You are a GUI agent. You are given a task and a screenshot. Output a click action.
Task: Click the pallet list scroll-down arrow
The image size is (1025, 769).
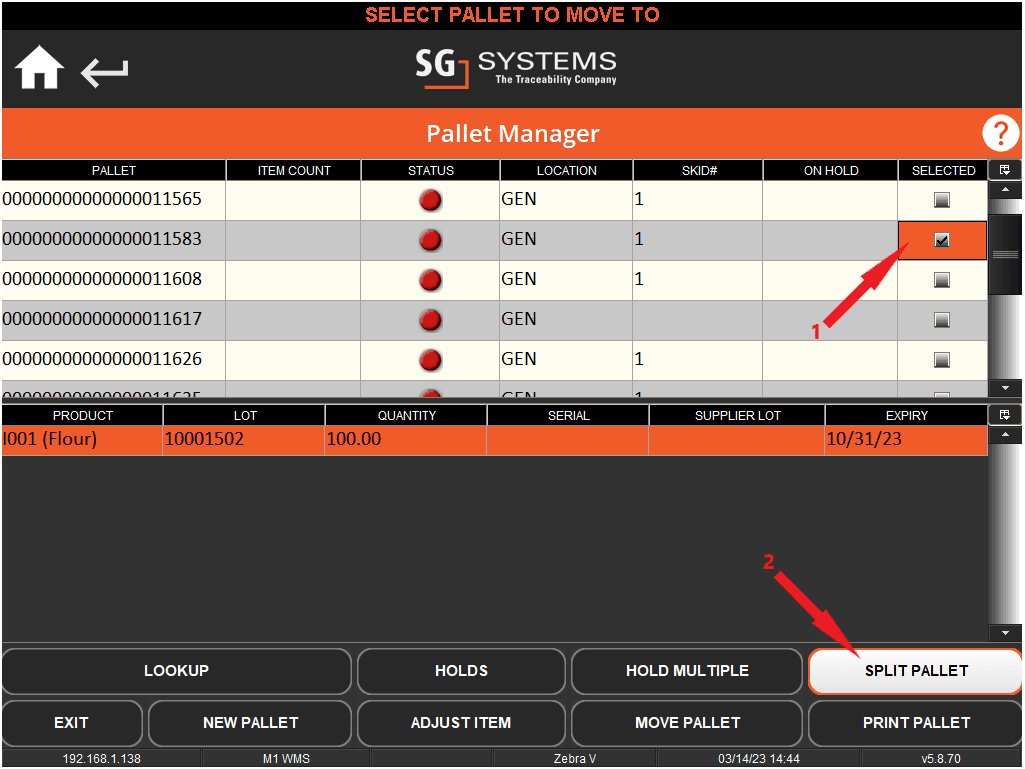[x=1004, y=388]
